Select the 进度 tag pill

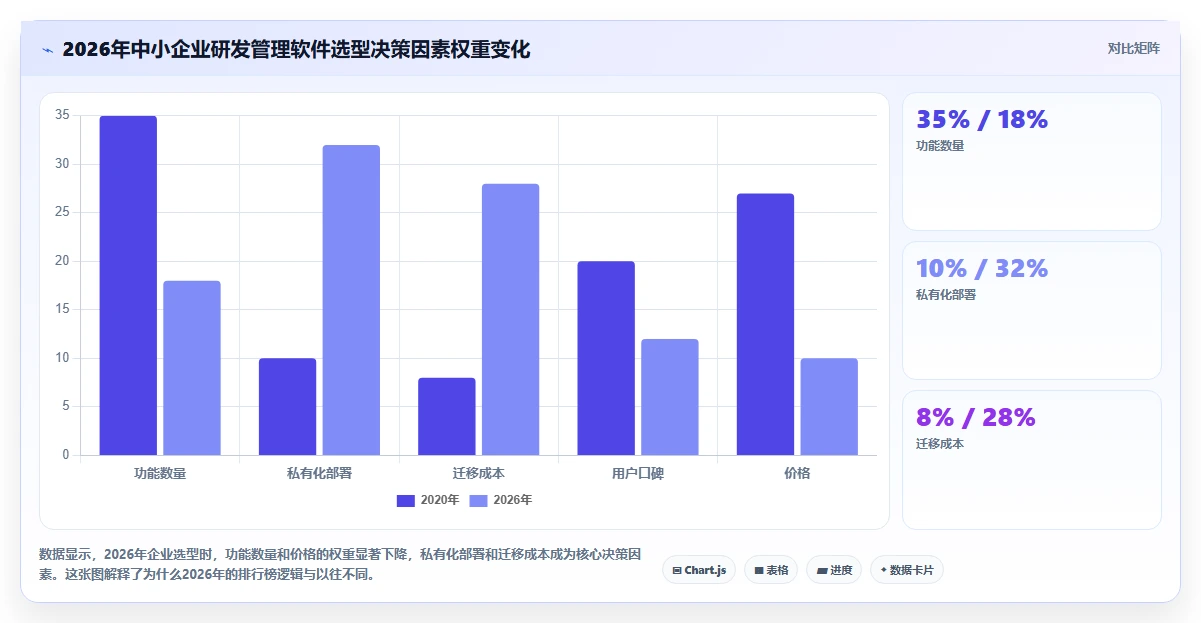click(x=834, y=570)
